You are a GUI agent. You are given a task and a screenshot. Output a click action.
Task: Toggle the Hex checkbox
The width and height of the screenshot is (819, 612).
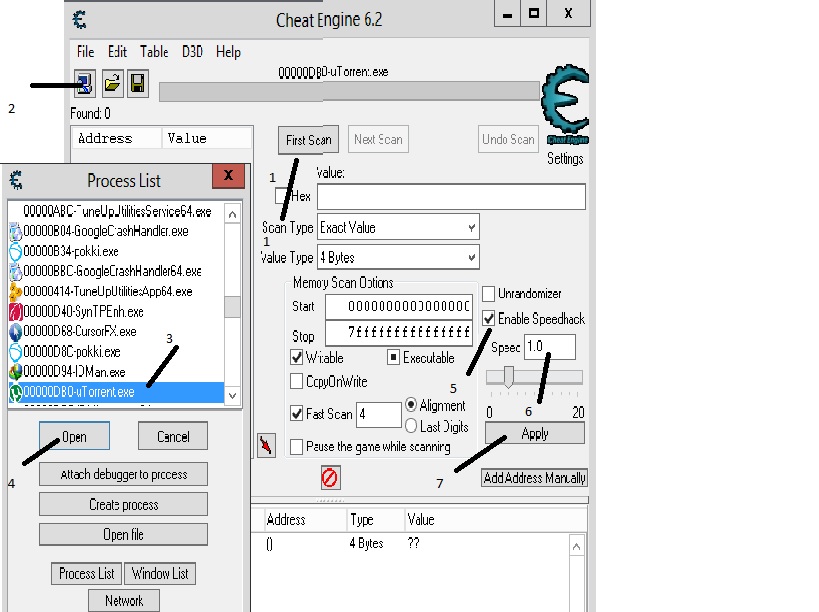(281, 196)
